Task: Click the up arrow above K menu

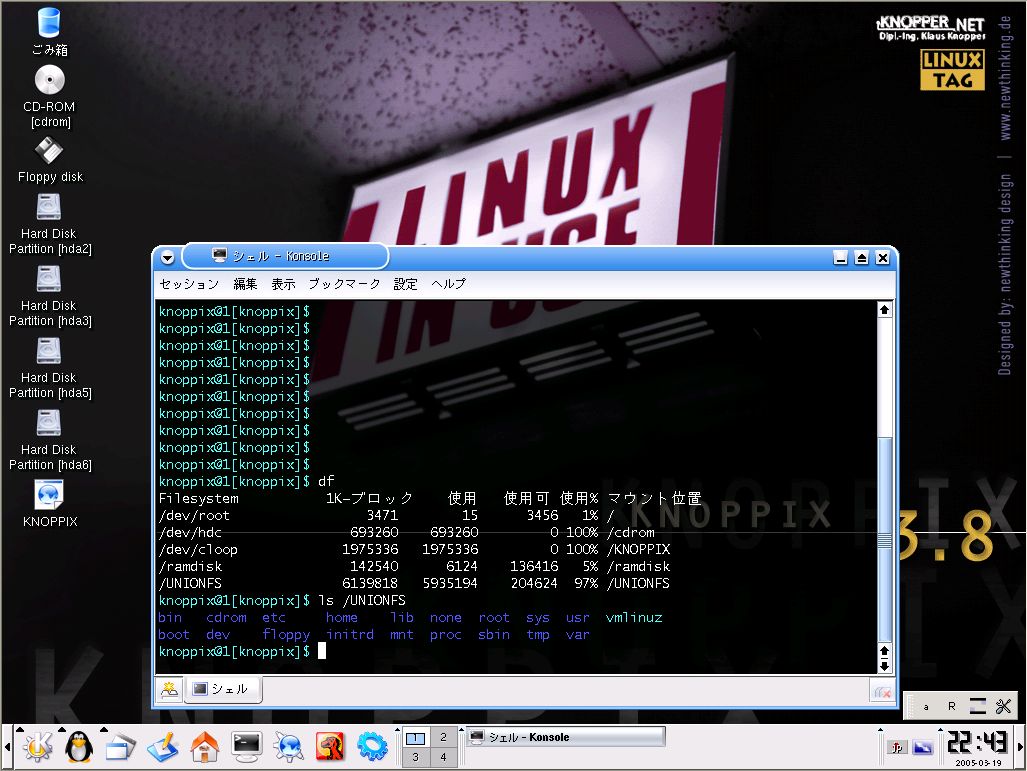Action: coord(20,729)
